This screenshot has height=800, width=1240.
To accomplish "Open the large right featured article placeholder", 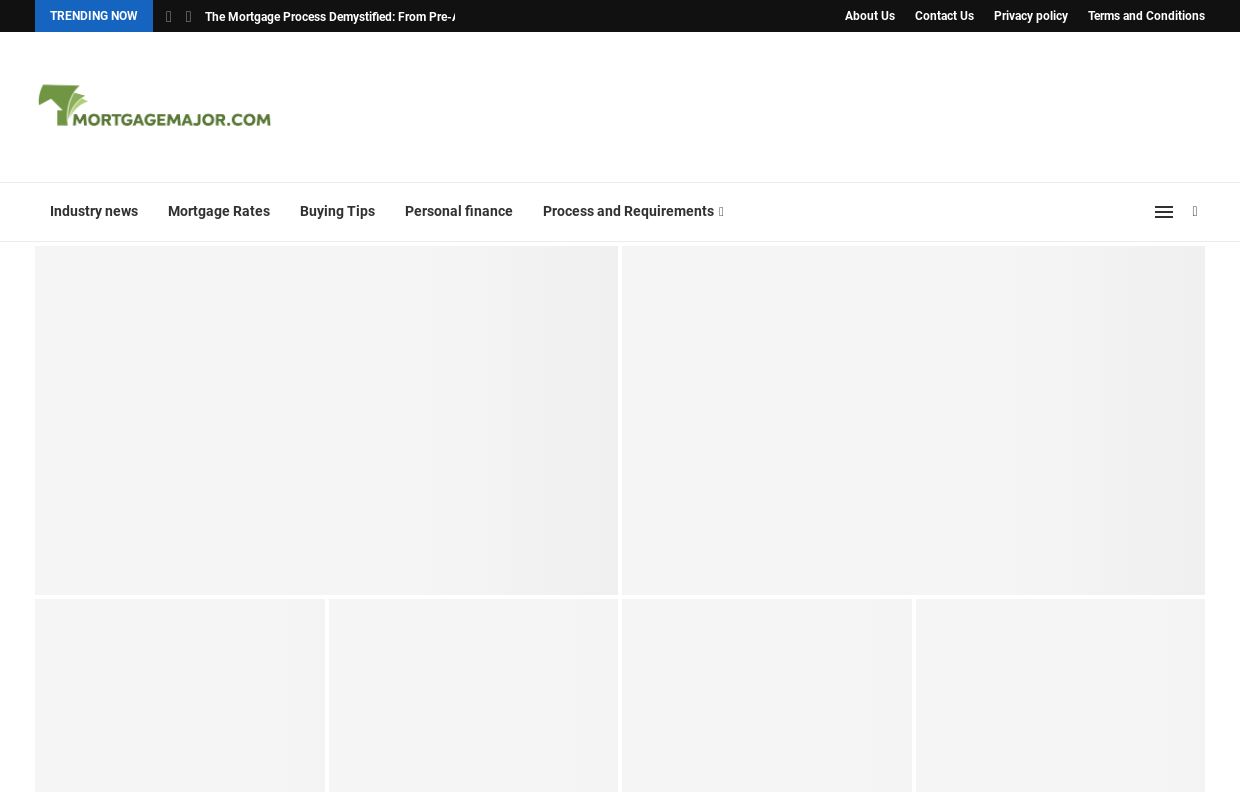I will pos(913,420).
